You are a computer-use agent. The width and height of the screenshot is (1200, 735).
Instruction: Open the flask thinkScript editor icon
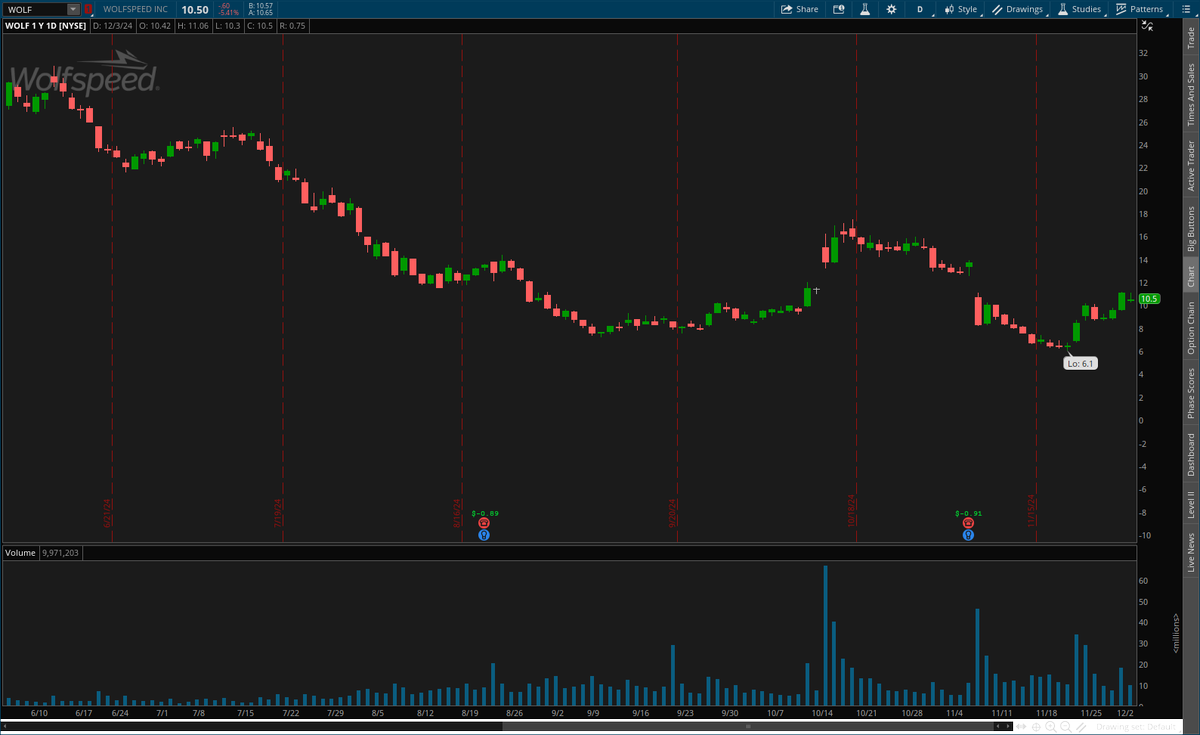tap(865, 9)
